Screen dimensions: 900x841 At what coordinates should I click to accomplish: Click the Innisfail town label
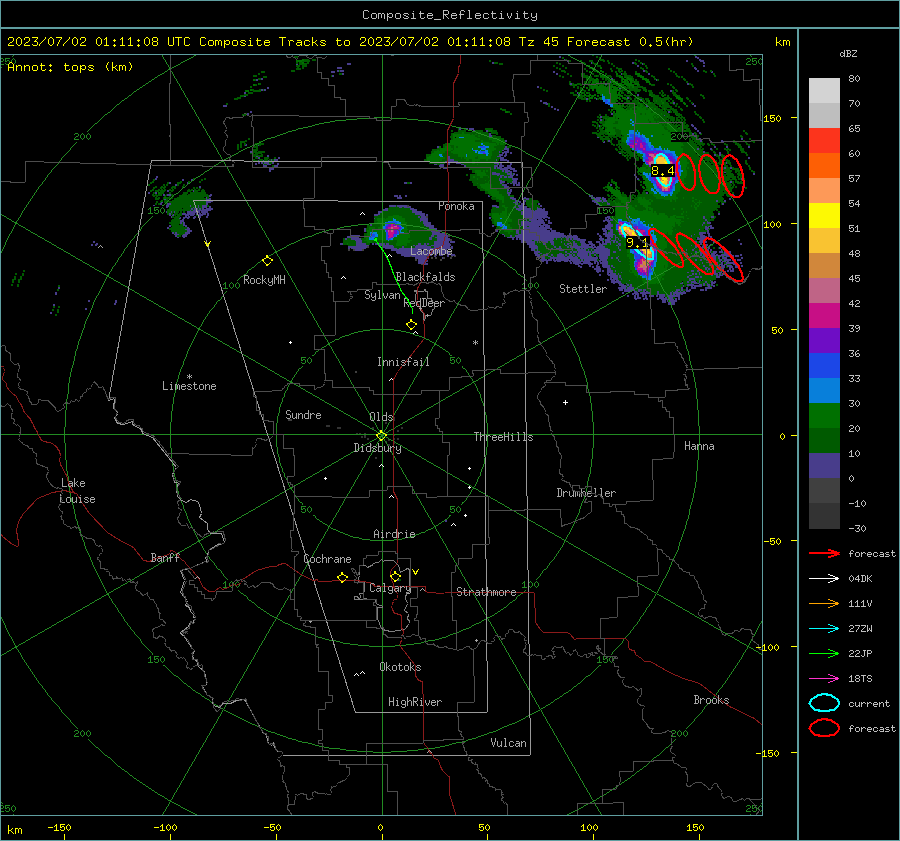tap(403, 362)
